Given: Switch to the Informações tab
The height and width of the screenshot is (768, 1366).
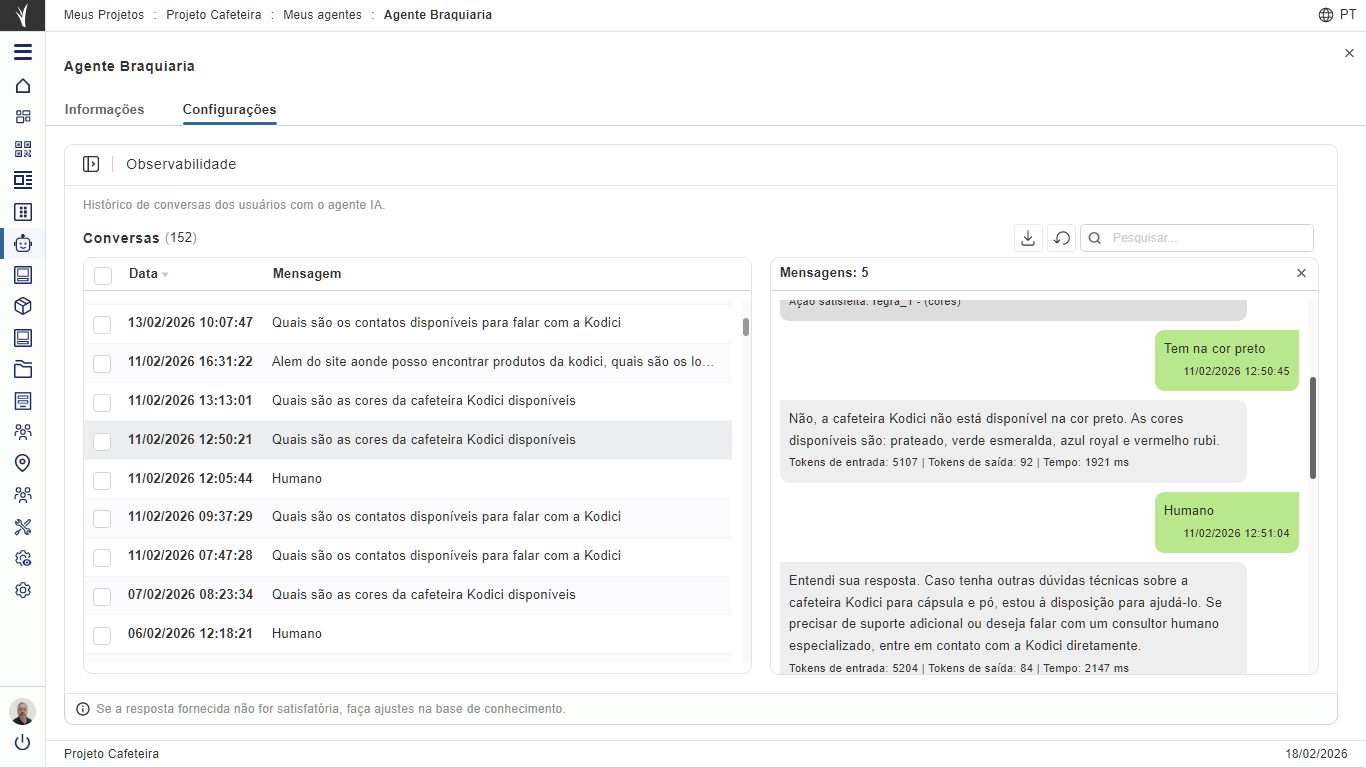Looking at the screenshot, I should [105, 110].
